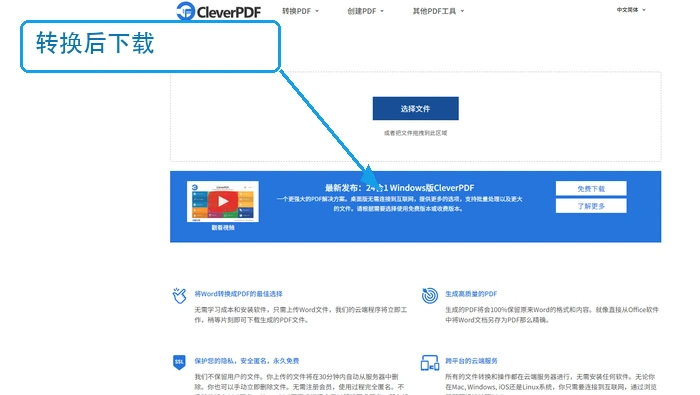
Task: Click the 保护您的隐私，安全匿名，永久免费 heading
Action: pos(247,361)
